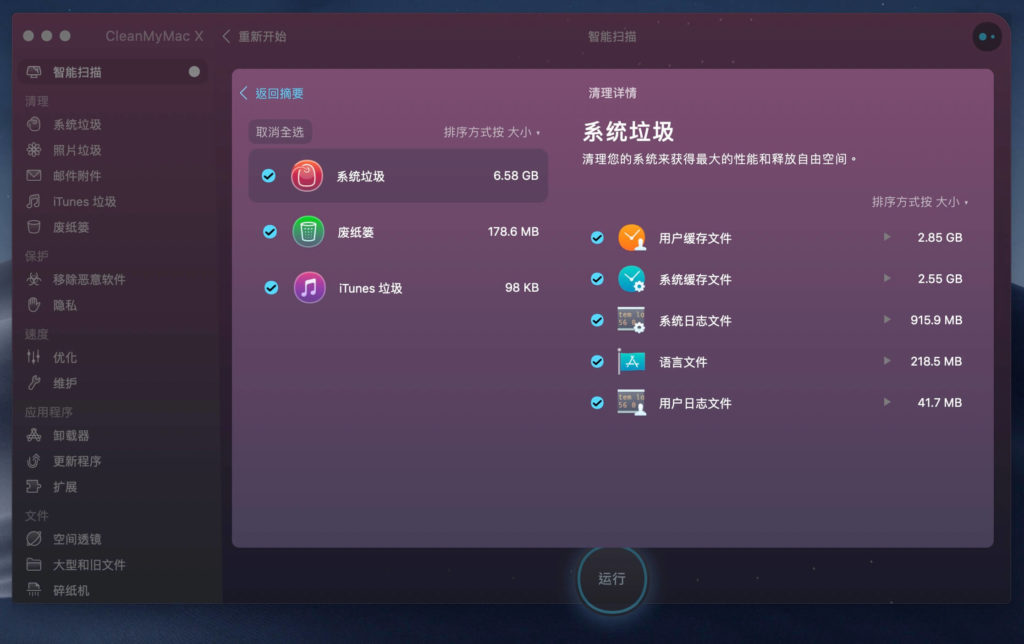
Task: Click the 返回摘要 back link
Action: (x=272, y=93)
